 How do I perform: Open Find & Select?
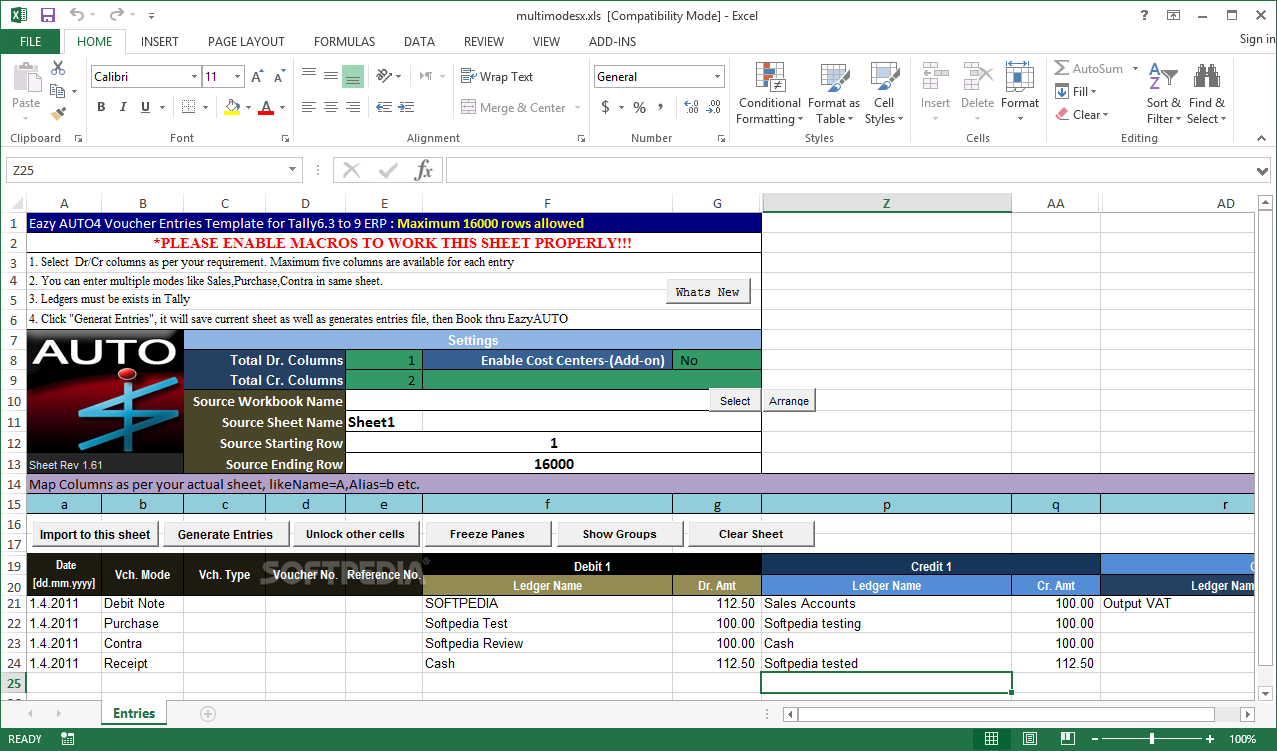[x=1207, y=93]
